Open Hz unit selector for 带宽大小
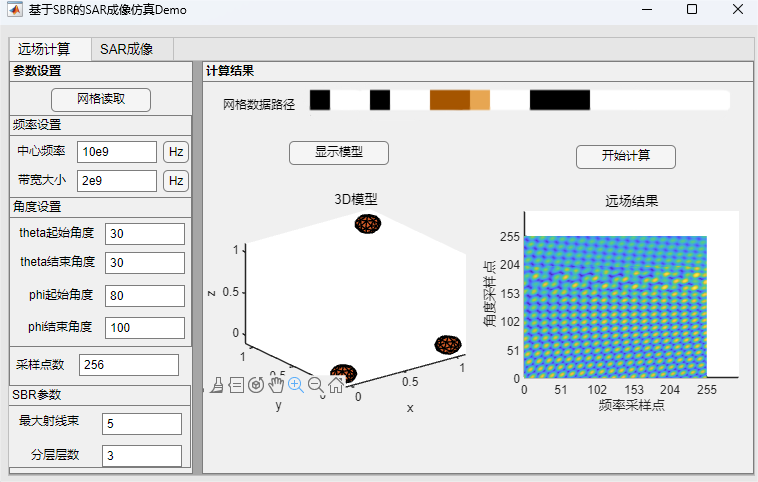The height and width of the screenshot is (482, 758). (176, 181)
